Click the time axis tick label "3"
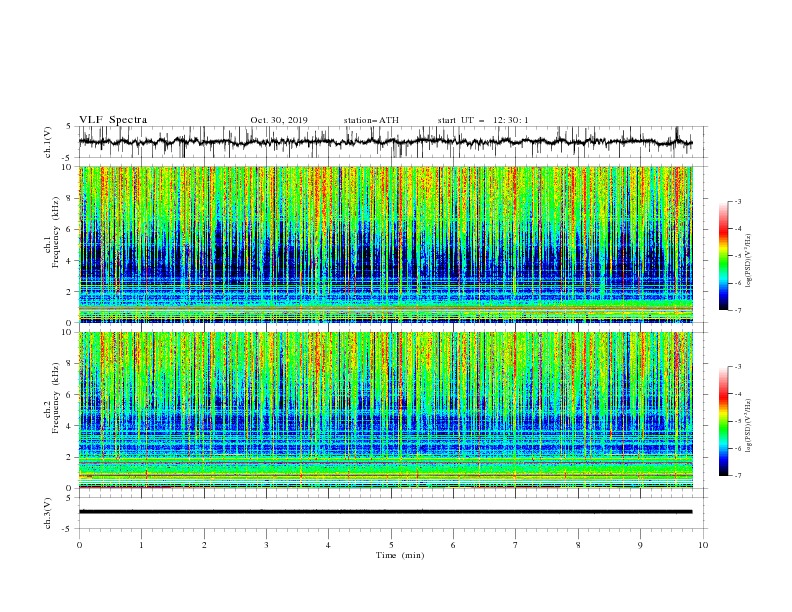792x612 pixels. tap(267, 545)
